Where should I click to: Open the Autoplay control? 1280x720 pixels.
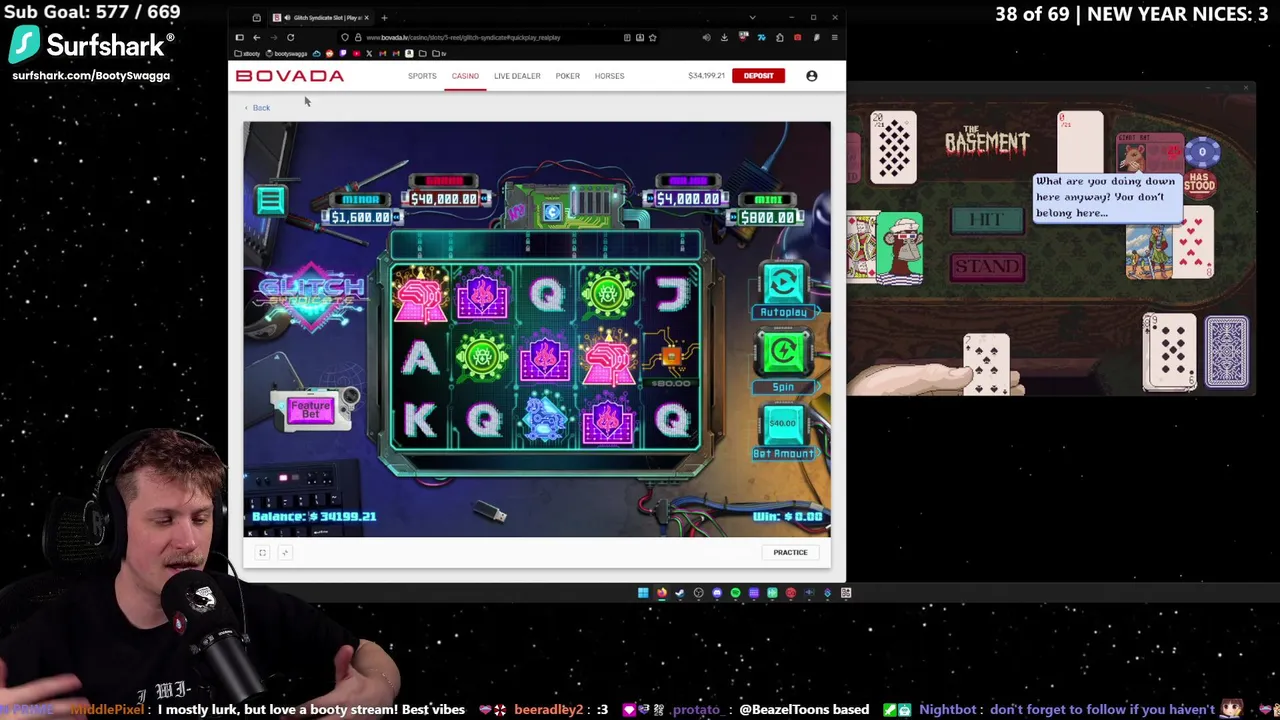pyautogui.click(x=783, y=290)
